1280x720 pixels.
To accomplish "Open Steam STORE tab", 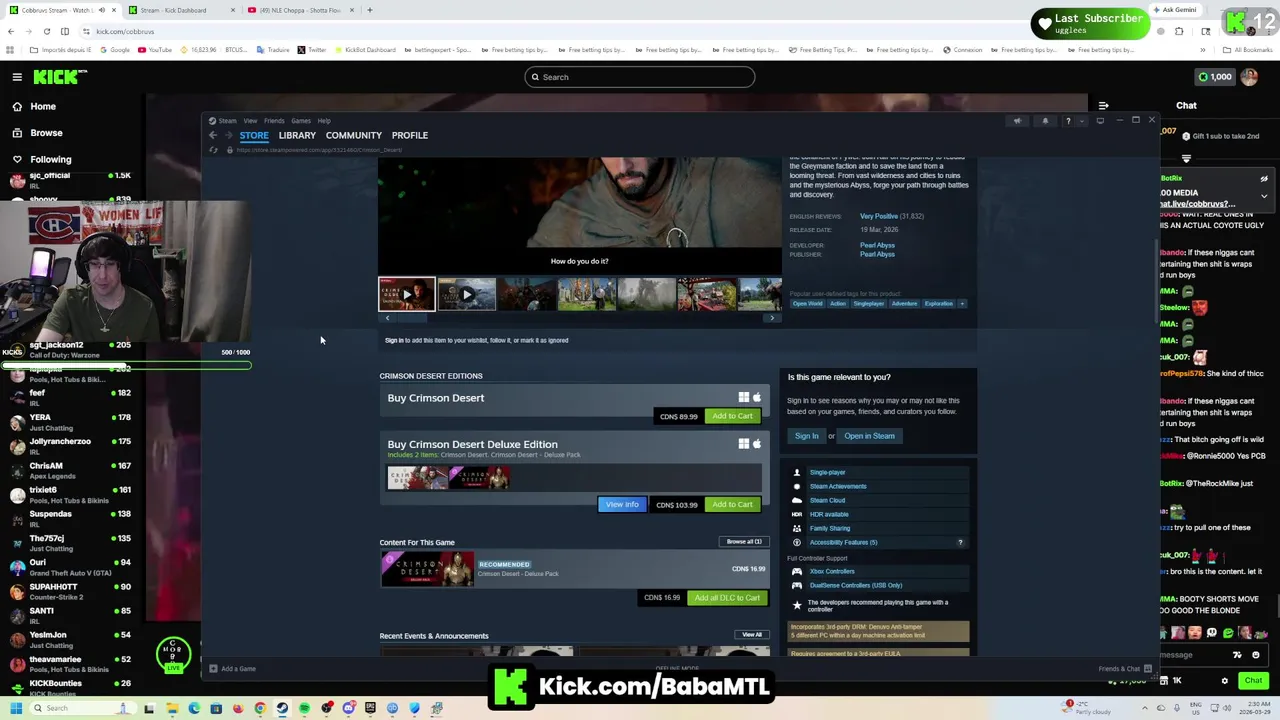I will click(254, 135).
